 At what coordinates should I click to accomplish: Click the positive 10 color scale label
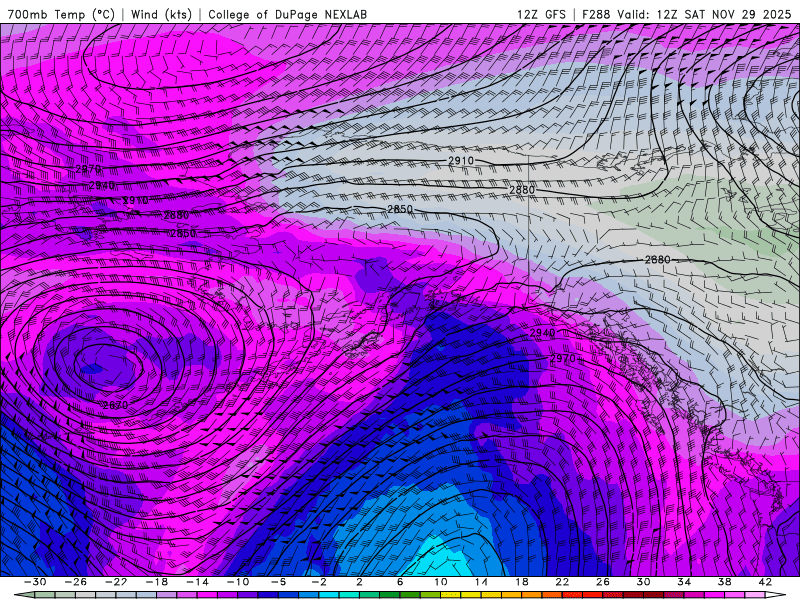pos(440,582)
